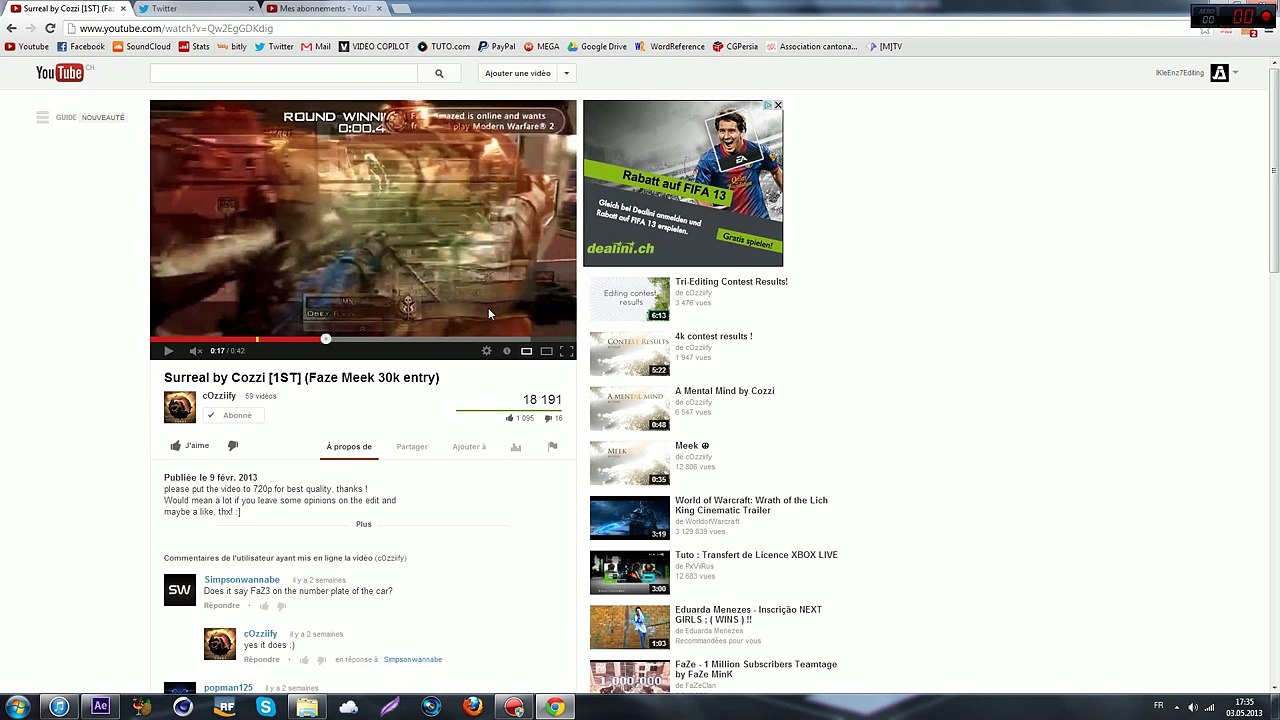The image size is (1280, 720).
Task: Open A Mental Mind by Cozzi video
Action: click(725, 391)
